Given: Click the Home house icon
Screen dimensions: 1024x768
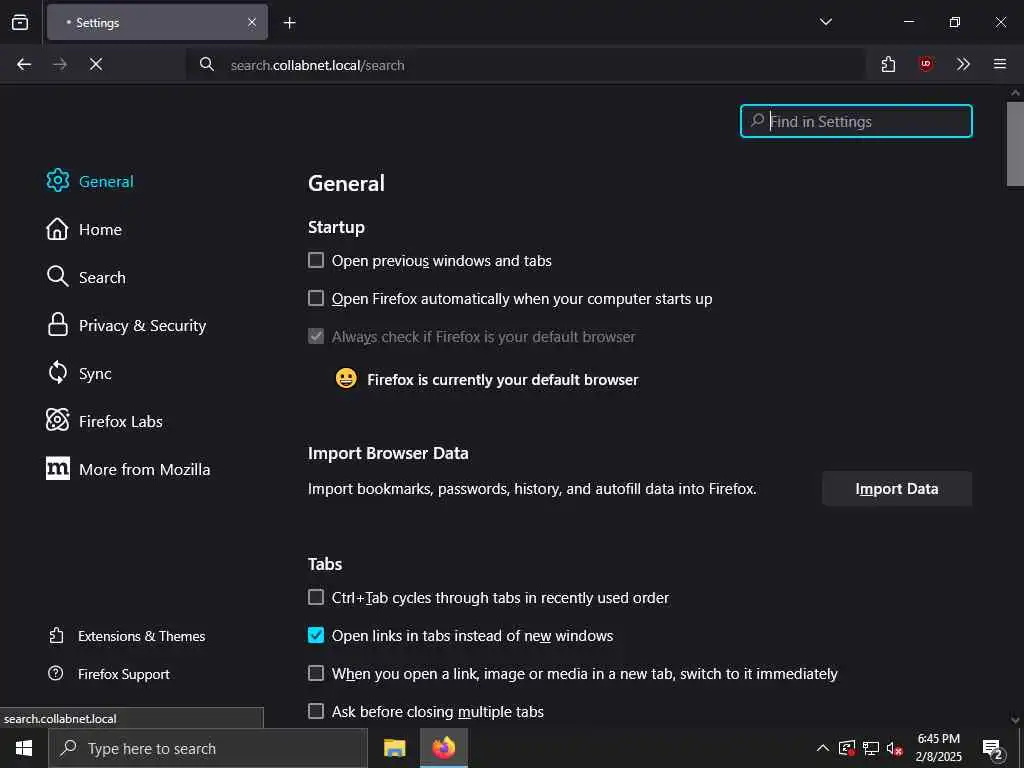Looking at the screenshot, I should coord(57,229).
